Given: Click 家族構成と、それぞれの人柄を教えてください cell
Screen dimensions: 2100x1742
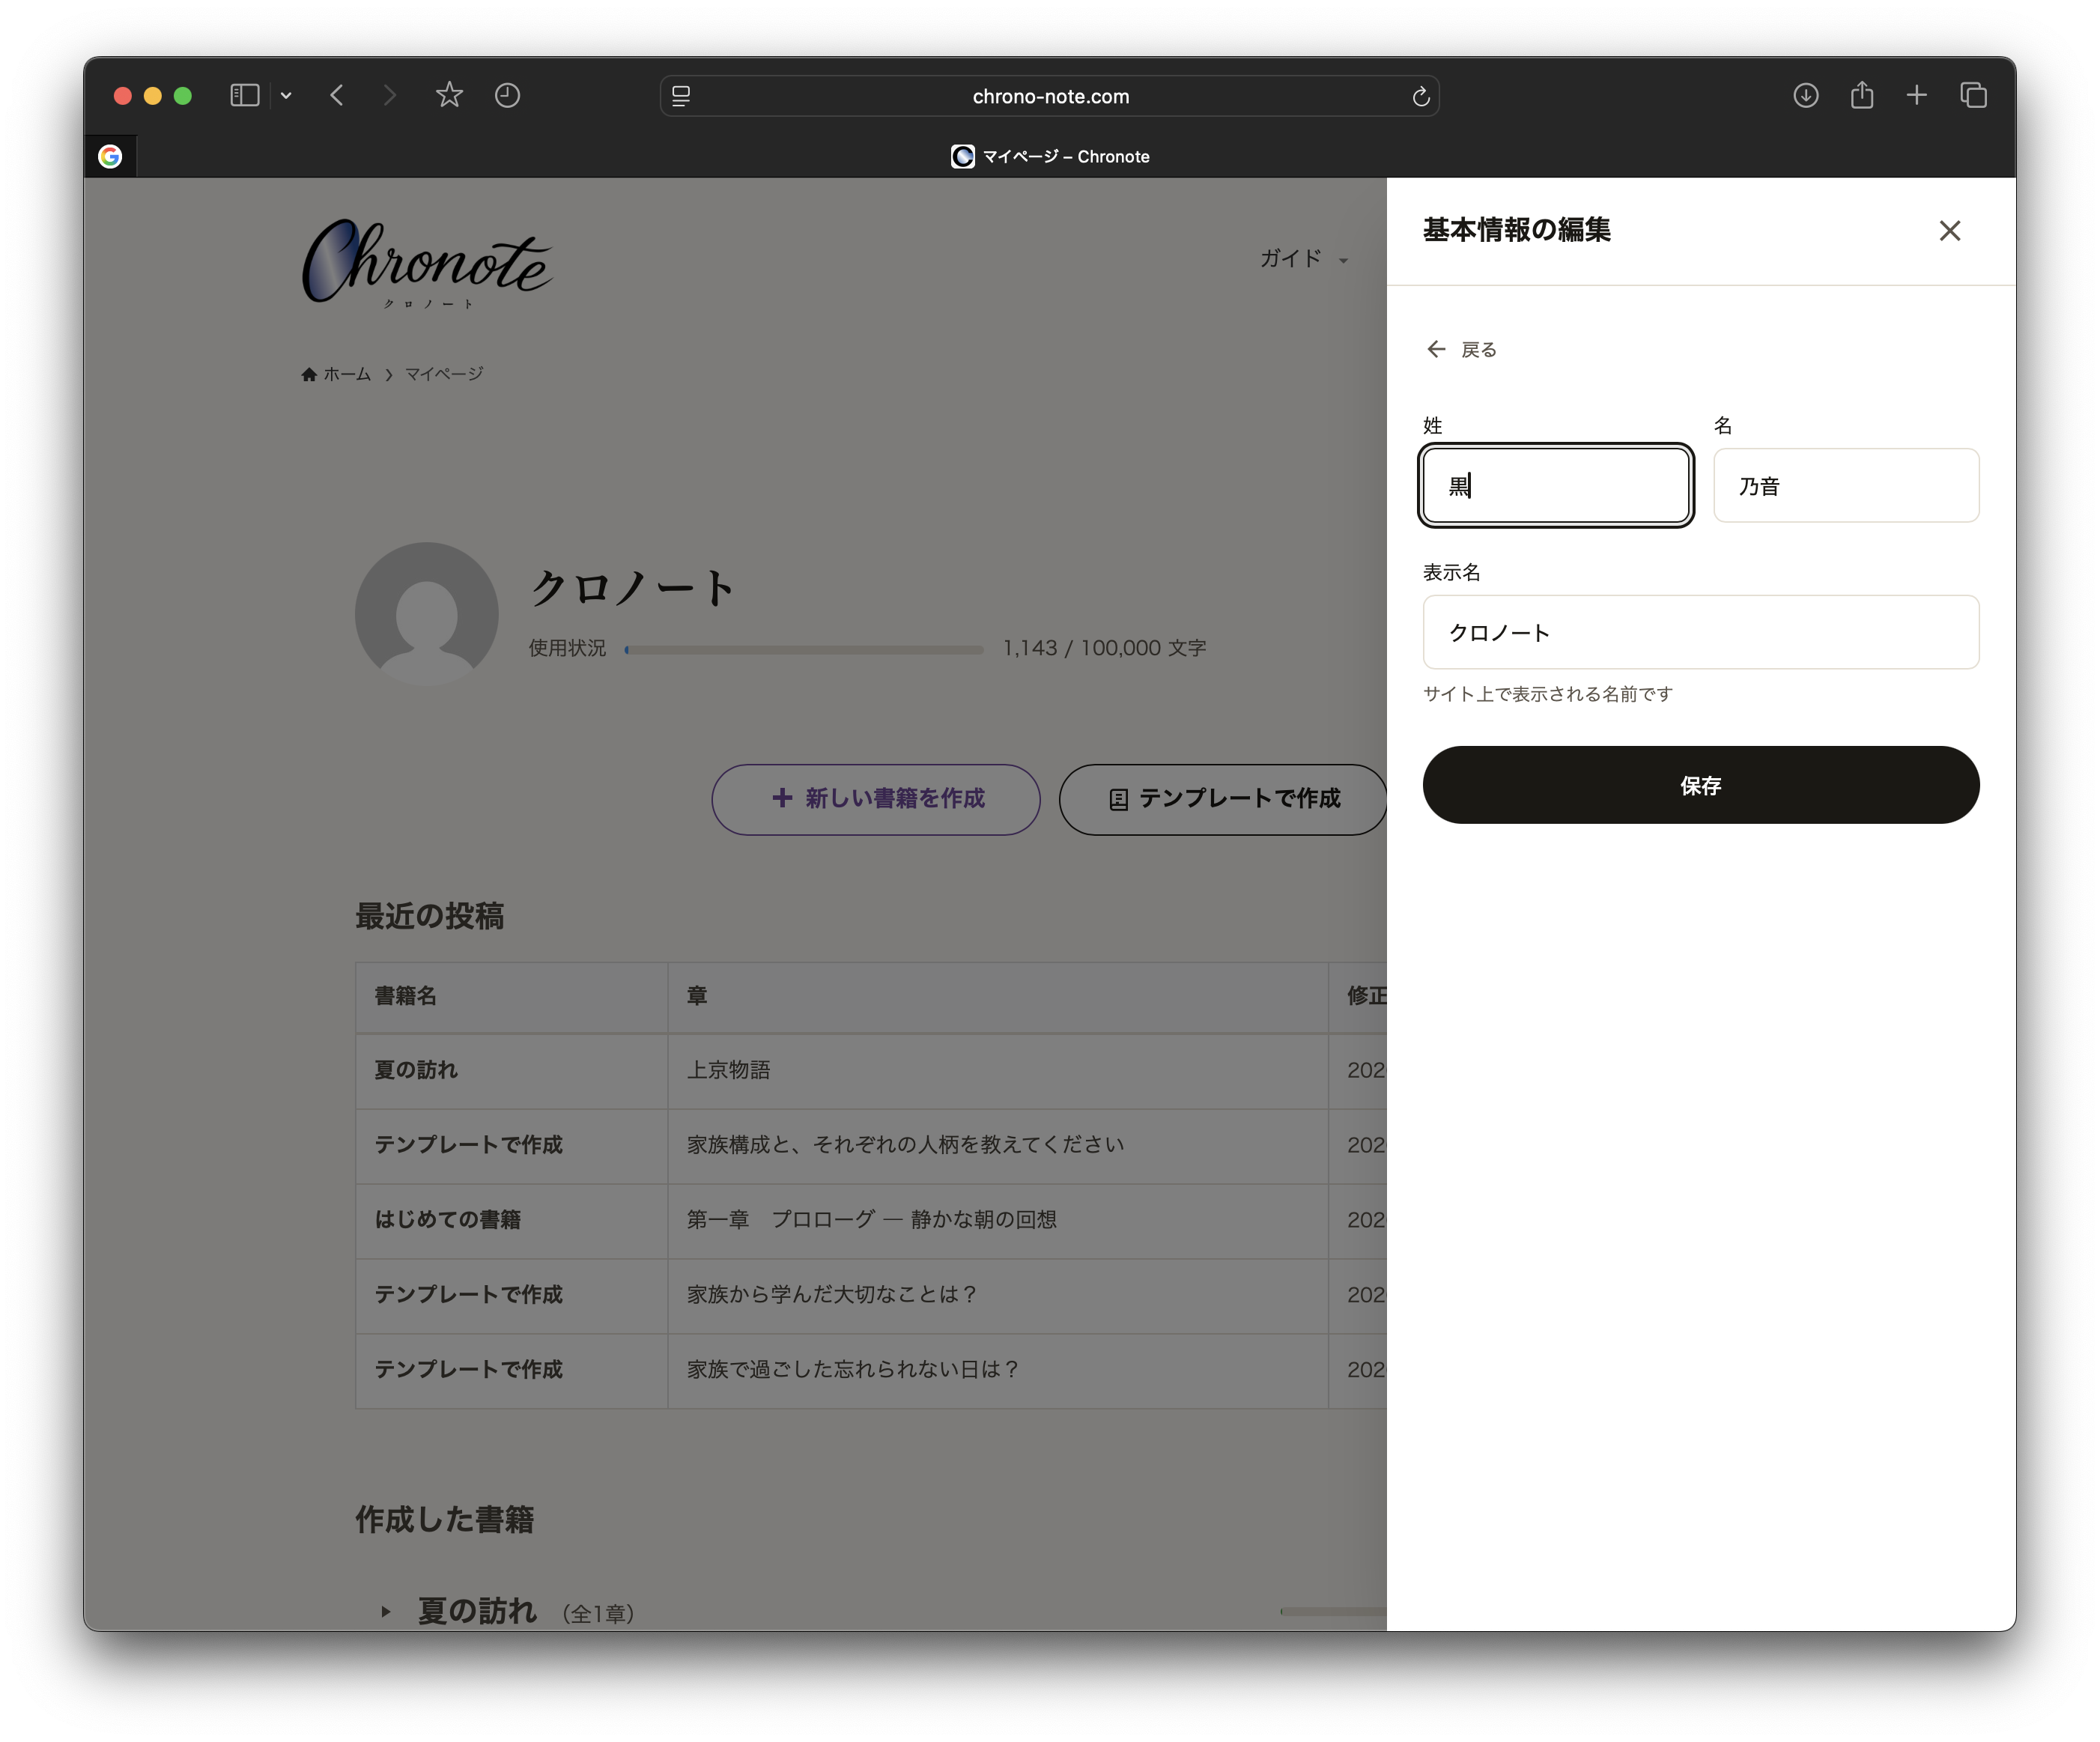Looking at the screenshot, I should point(998,1146).
